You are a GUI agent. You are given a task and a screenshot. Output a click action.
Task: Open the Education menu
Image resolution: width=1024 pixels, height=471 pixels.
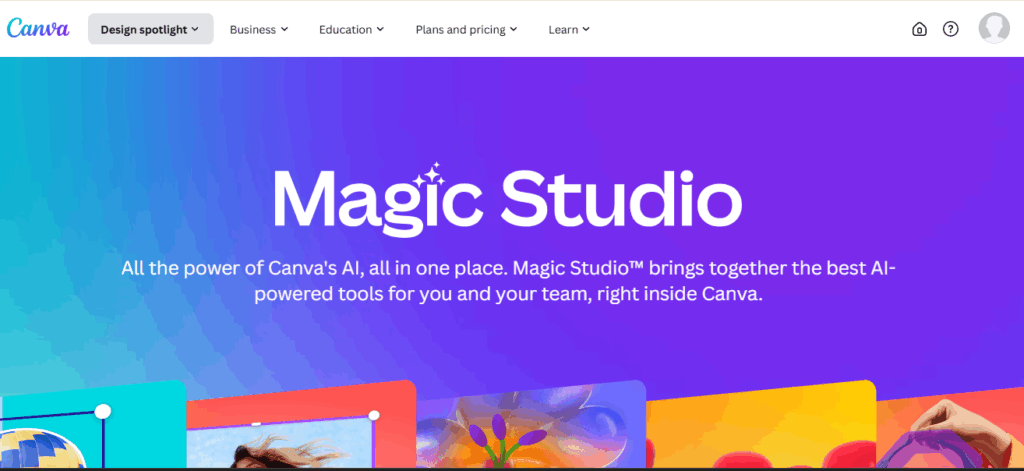click(x=351, y=29)
